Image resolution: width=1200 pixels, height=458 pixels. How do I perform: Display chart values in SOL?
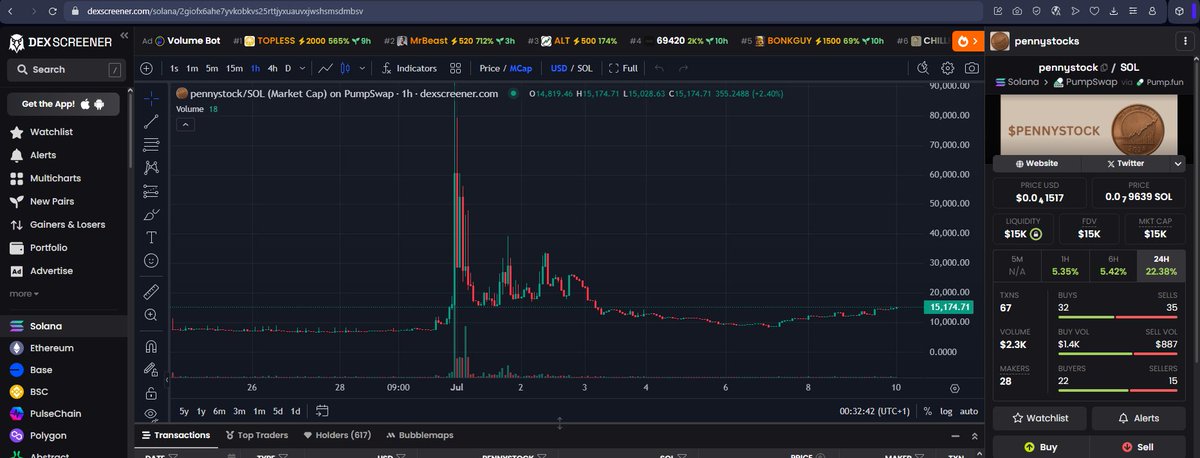pos(585,68)
